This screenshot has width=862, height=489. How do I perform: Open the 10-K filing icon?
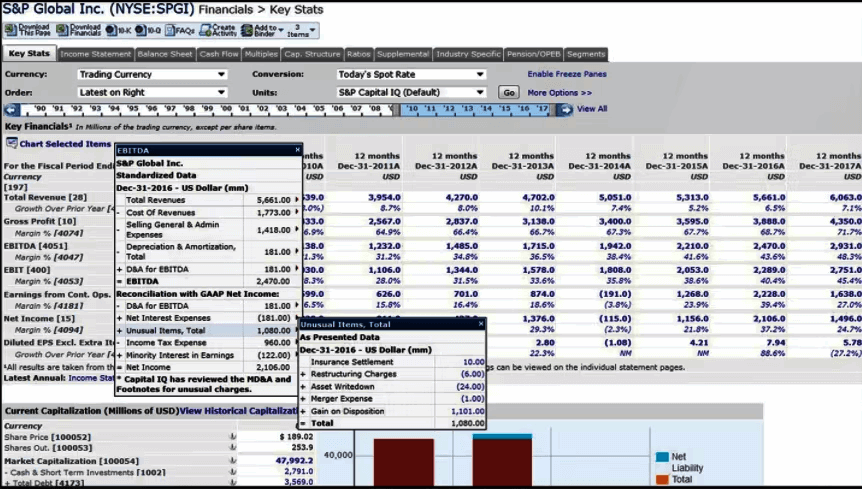(x=110, y=30)
